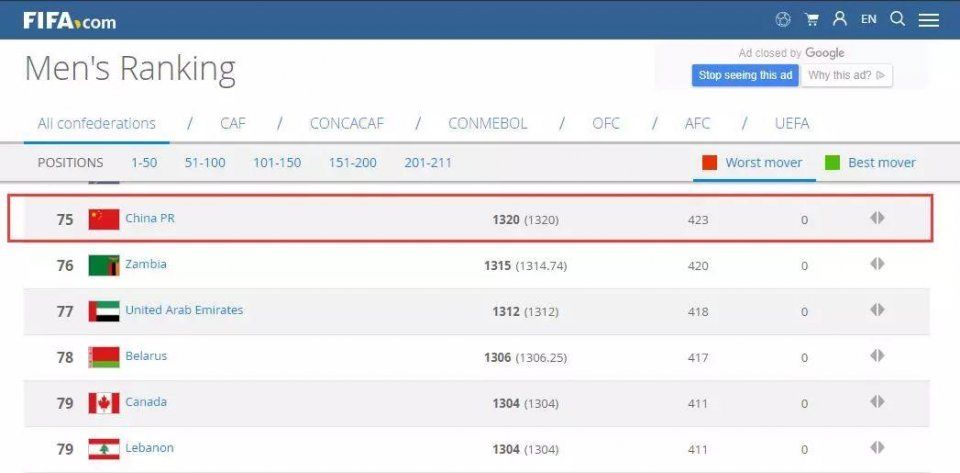Select the Worst mover filter
The image size is (960, 473).
click(763, 163)
